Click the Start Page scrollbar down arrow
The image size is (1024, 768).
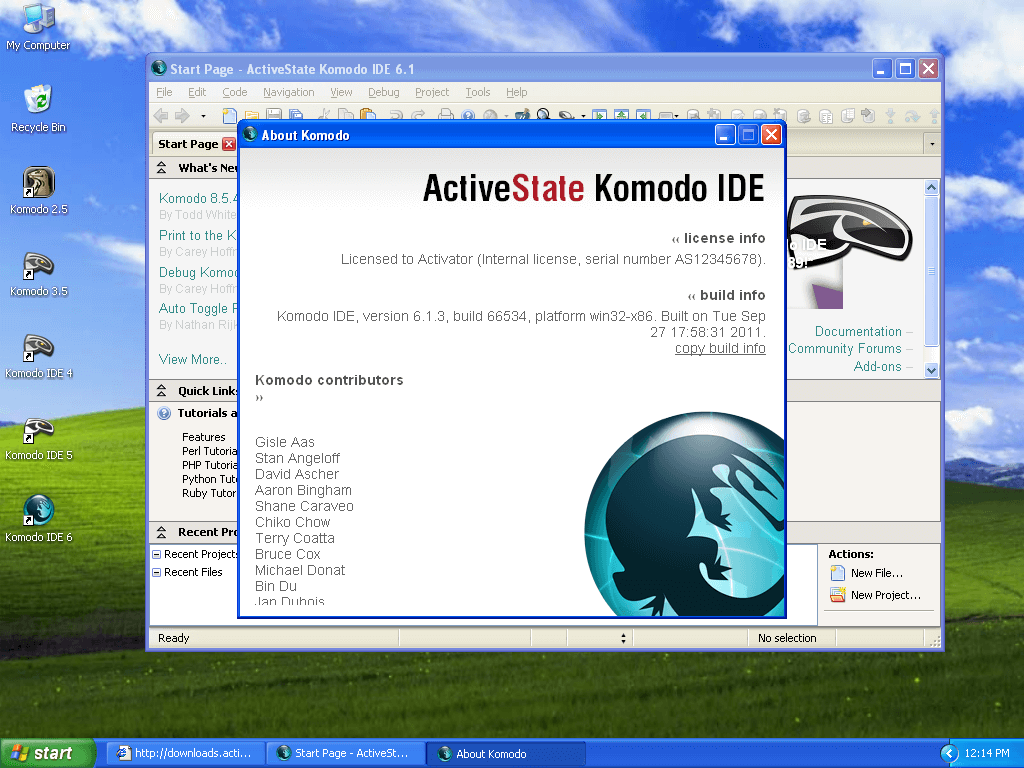[931, 370]
